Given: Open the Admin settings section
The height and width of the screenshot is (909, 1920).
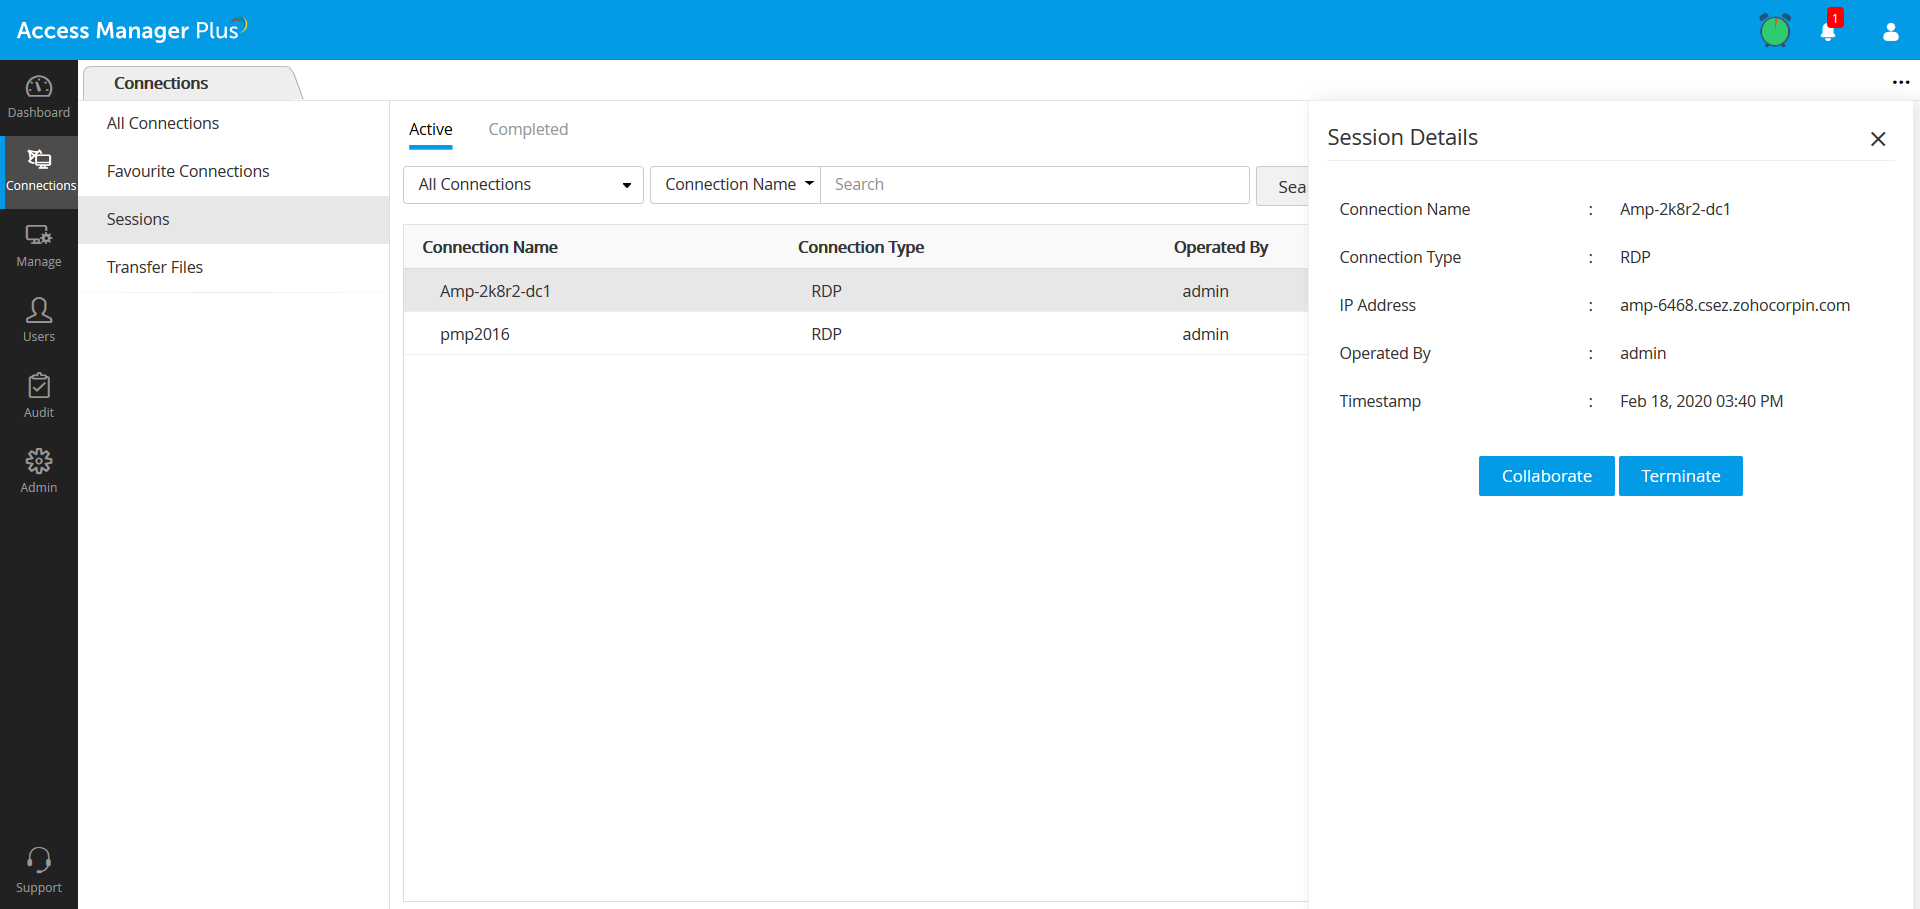Looking at the screenshot, I should click(x=38, y=469).
